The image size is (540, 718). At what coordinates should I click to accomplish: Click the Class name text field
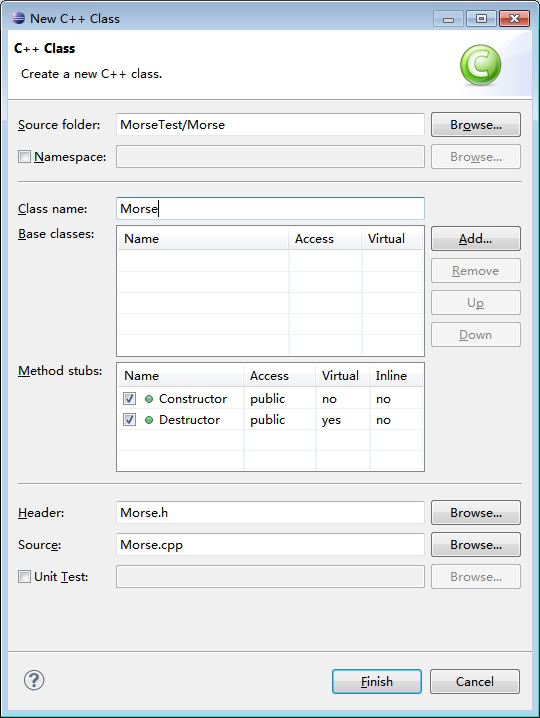coord(270,208)
